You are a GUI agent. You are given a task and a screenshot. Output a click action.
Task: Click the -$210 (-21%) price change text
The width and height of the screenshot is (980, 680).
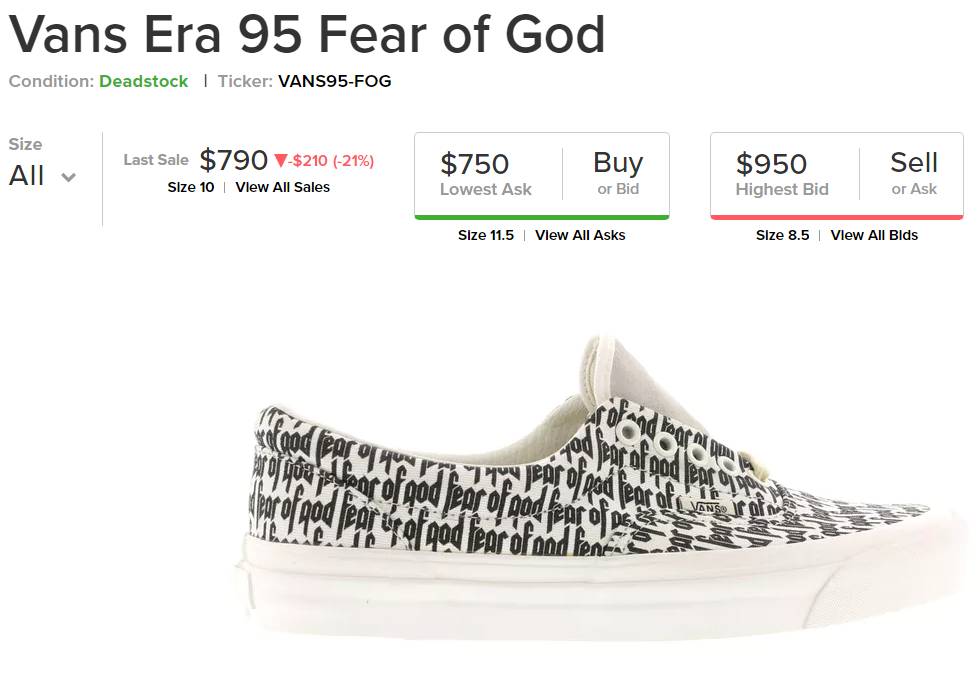pos(332,161)
